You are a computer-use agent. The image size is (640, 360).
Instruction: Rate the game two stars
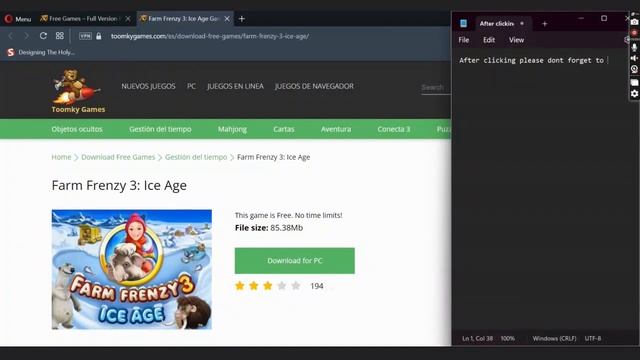click(253, 286)
